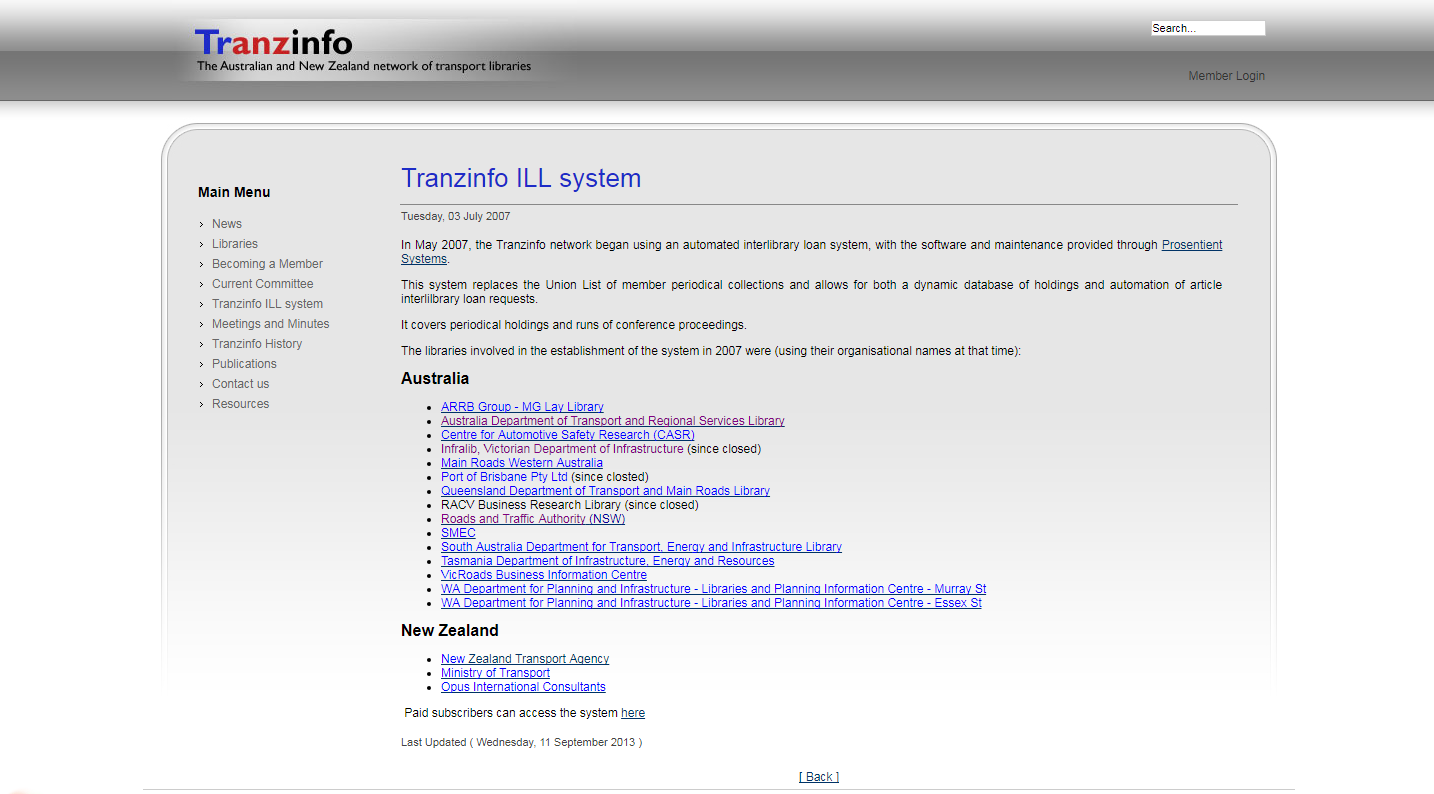This screenshot has width=1434, height=794.
Task: Open Queensland Department of Transport and Main Roads Library
Action: pyautogui.click(x=605, y=491)
